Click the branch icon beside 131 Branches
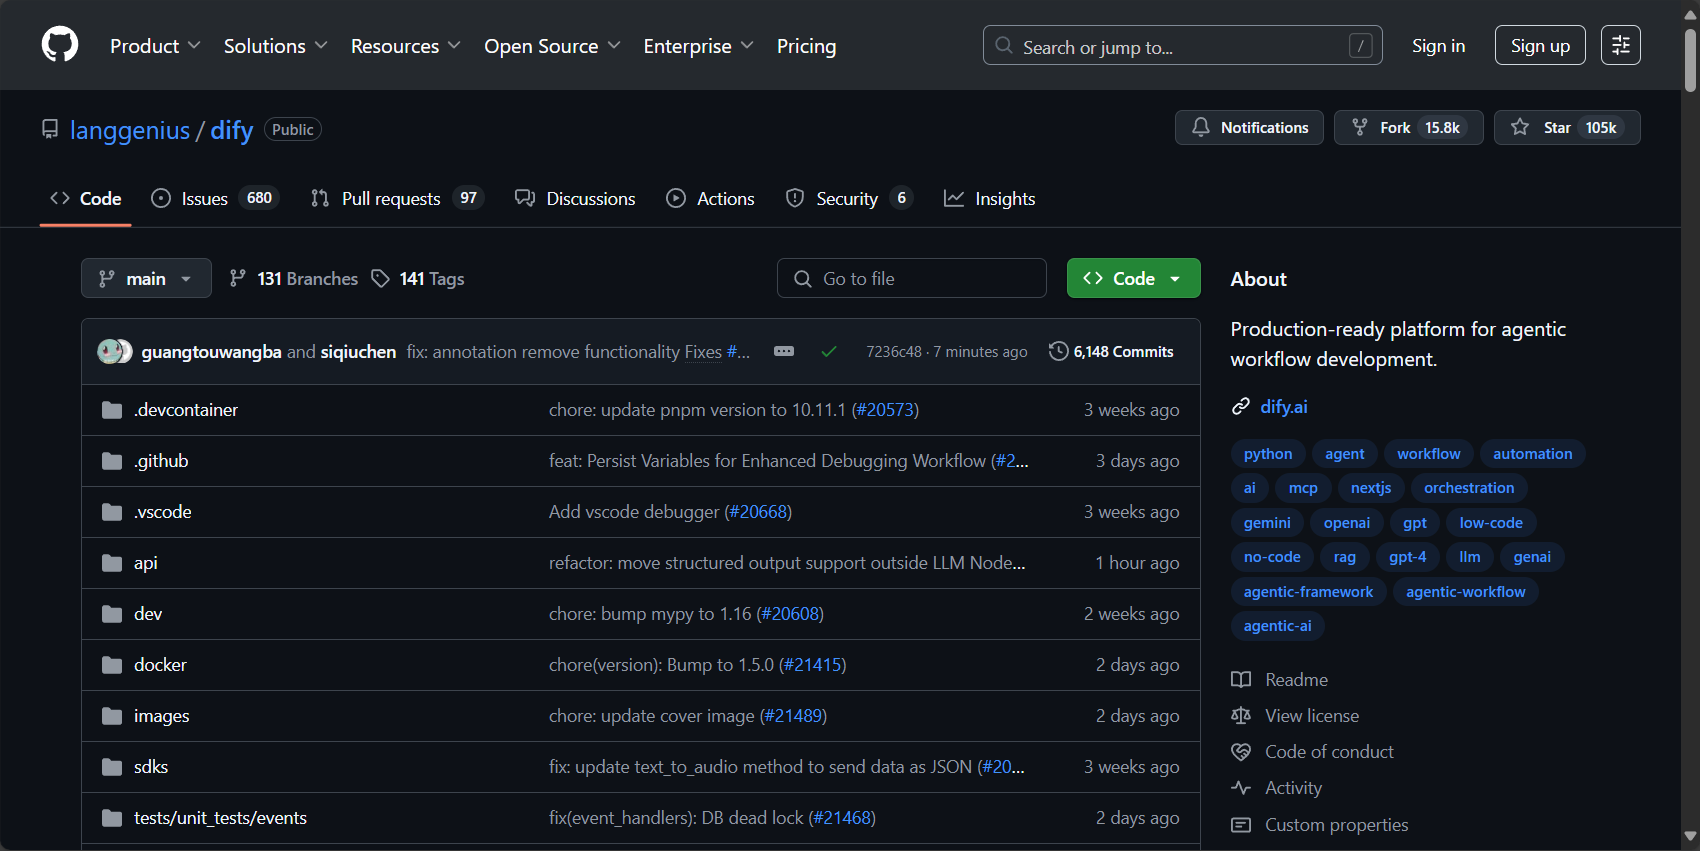The width and height of the screenshot is (1700, 851). (x=237, y=278)
